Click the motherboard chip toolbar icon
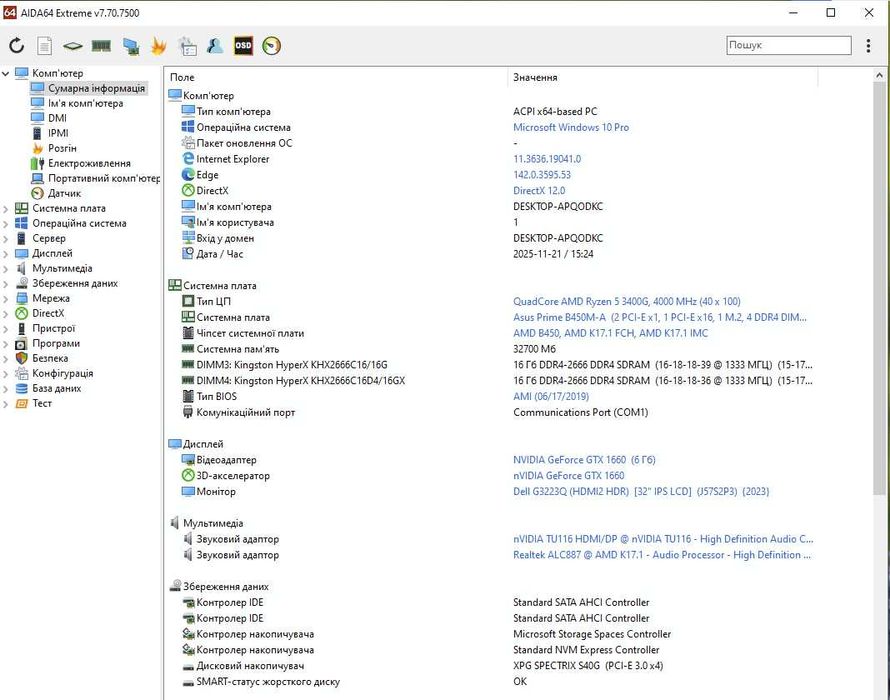Viewport: 890px width, 700px height. pyautogui.click(x=73, y=45)
